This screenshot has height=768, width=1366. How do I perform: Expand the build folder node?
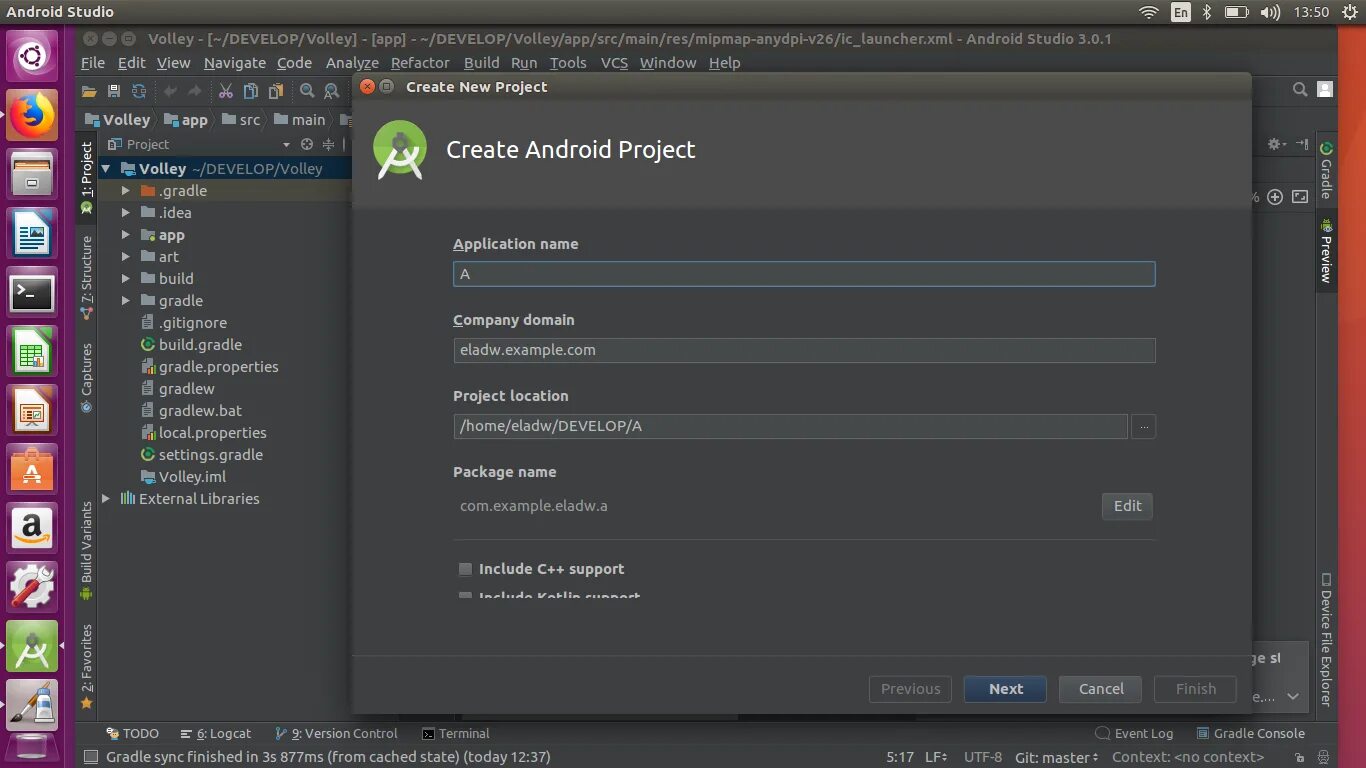(x=125, y=279)
